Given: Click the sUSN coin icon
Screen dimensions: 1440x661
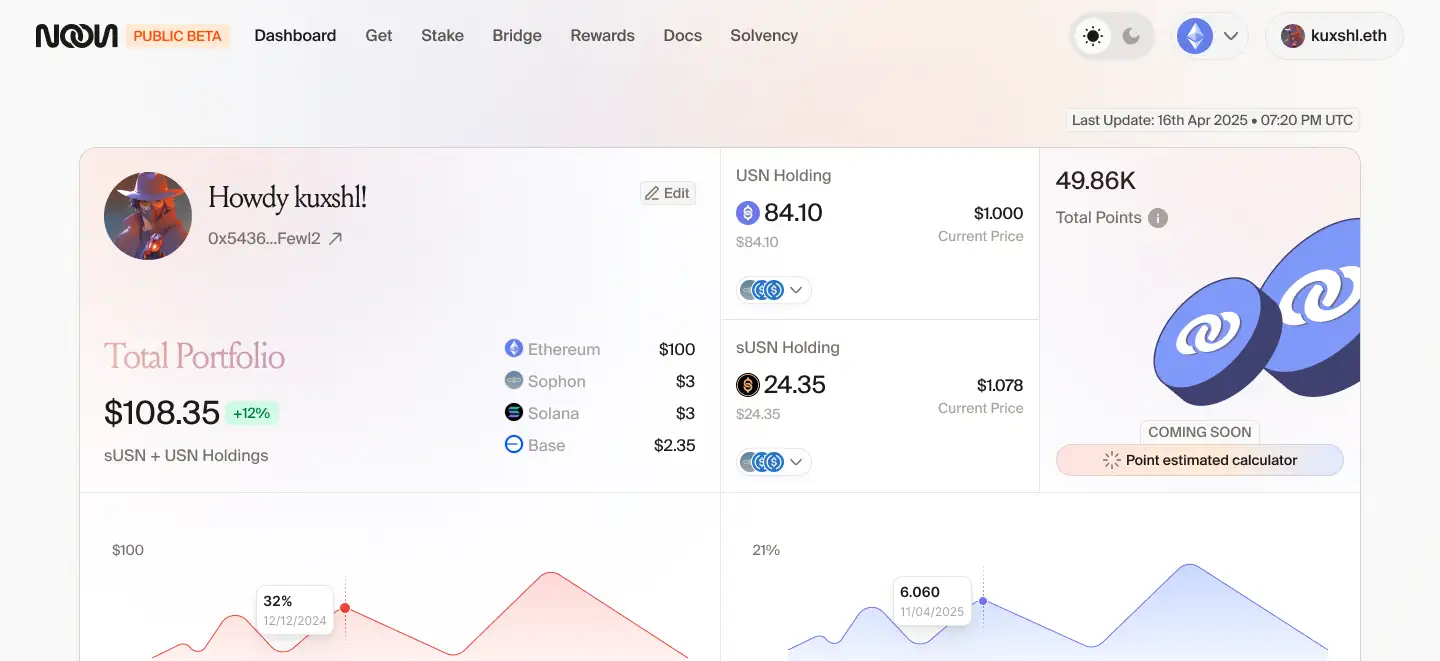Looking at the screenshot, I should pos(748,385).
